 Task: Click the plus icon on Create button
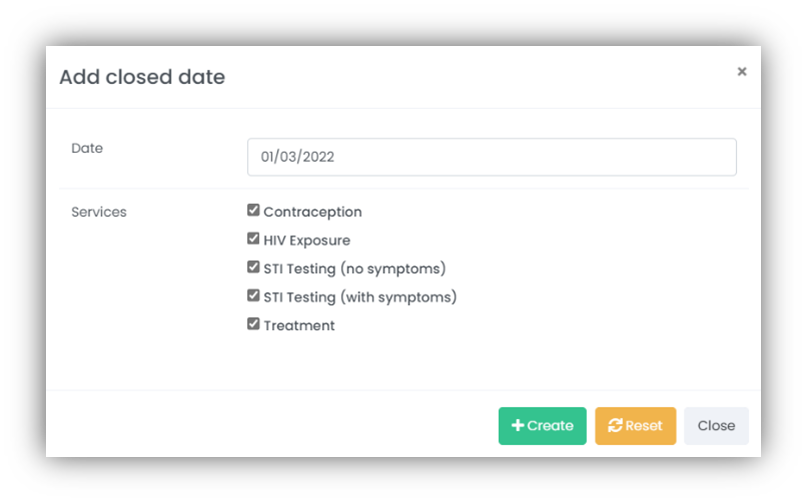click(518, 425)
